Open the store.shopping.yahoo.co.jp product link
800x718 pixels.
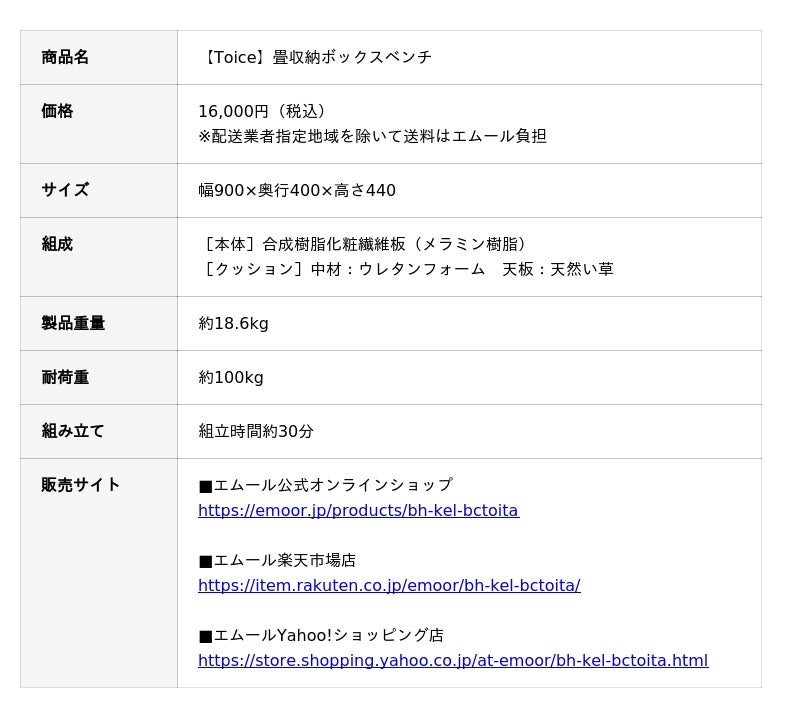coord(453,660)
